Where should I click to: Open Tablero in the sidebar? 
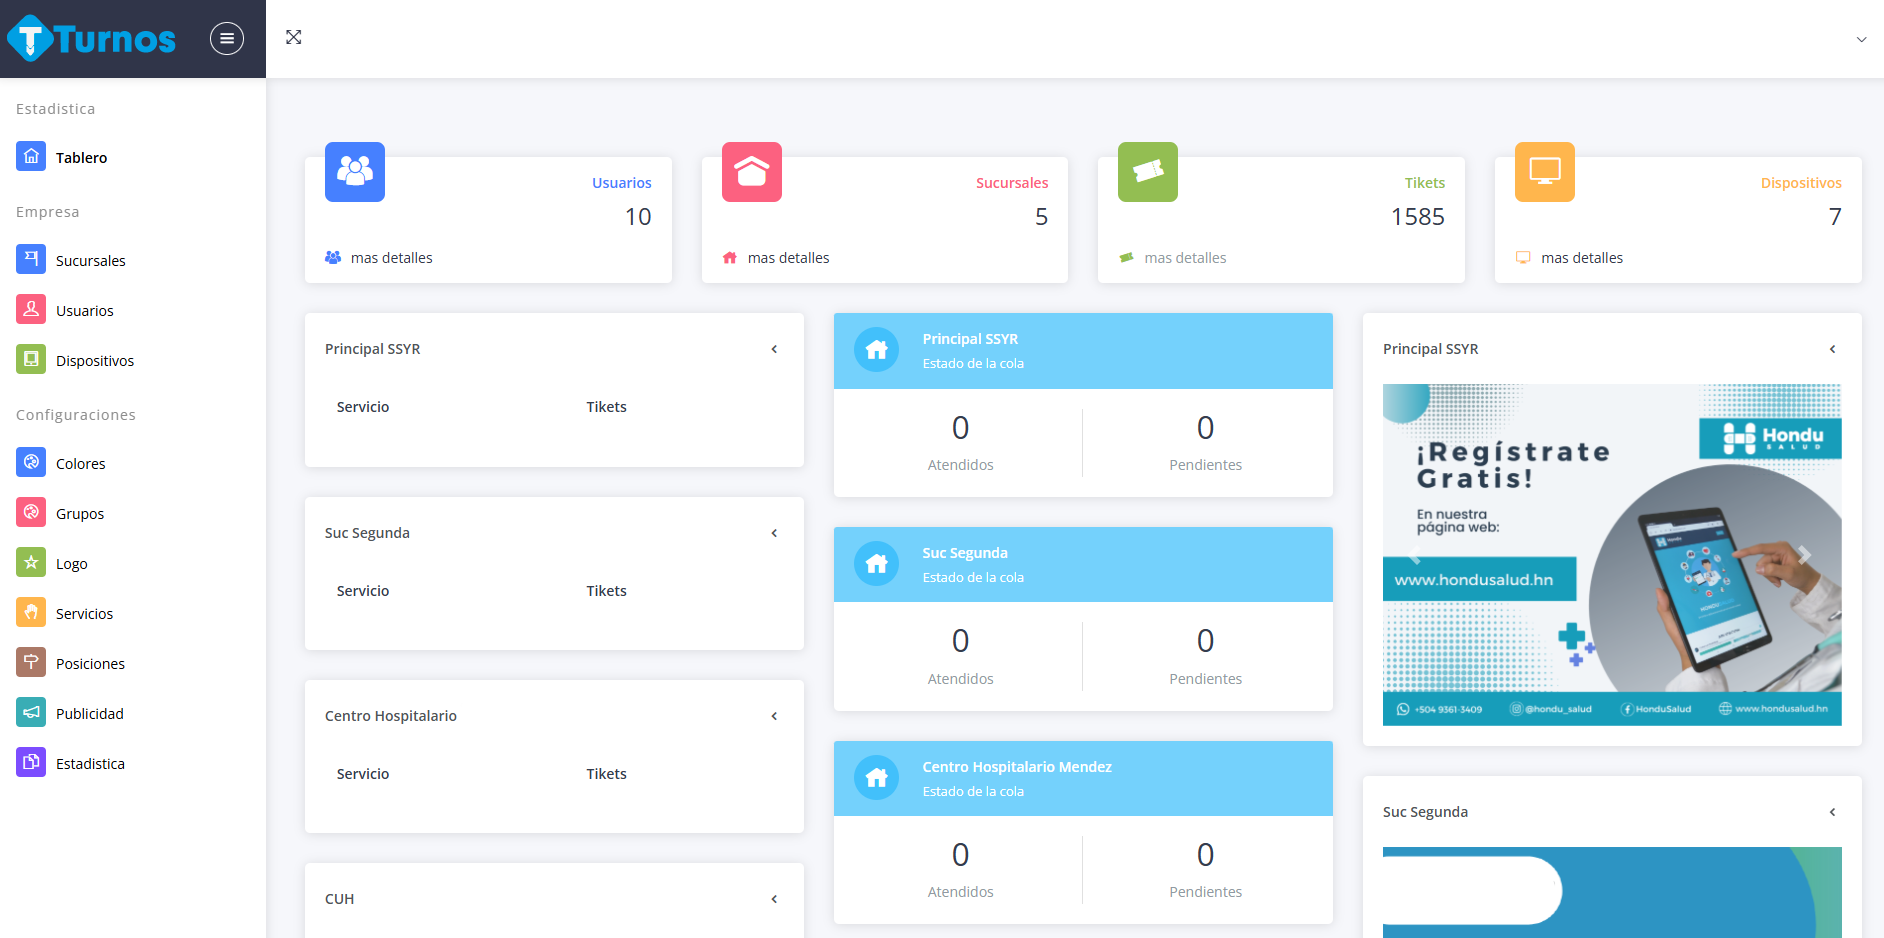pos(81,158)
